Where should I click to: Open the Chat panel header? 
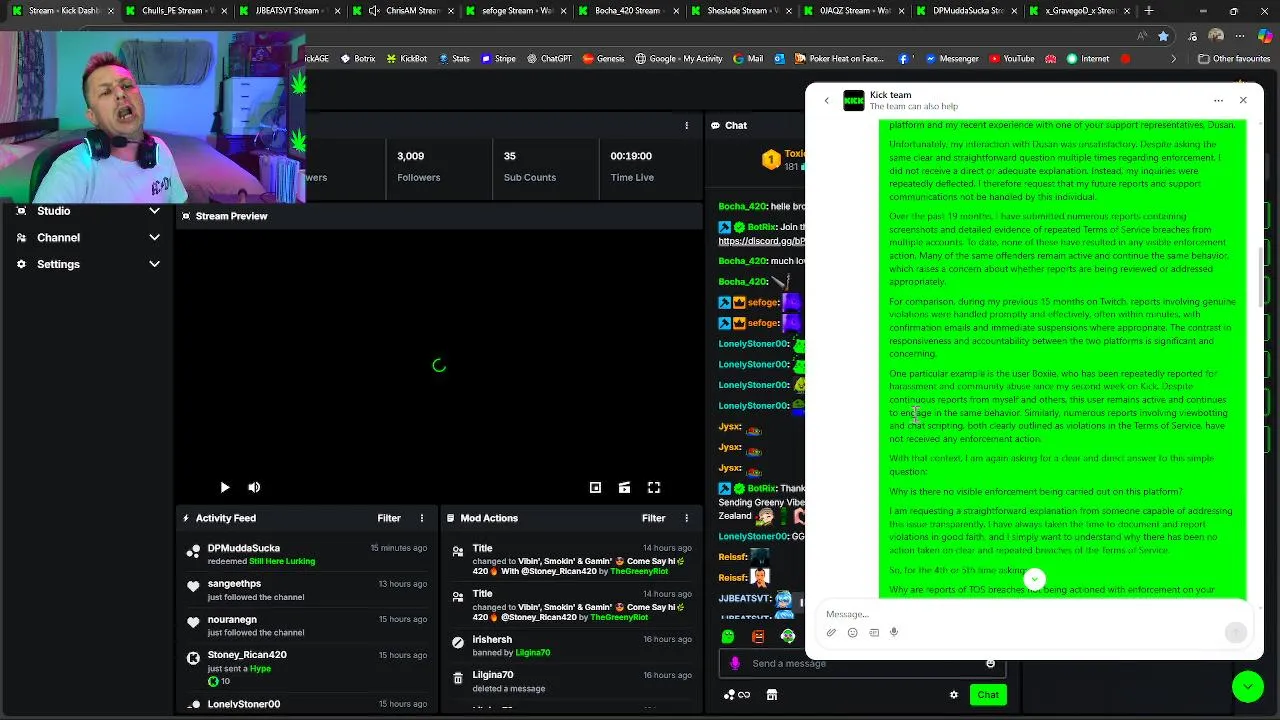click(x=729, y=125)
